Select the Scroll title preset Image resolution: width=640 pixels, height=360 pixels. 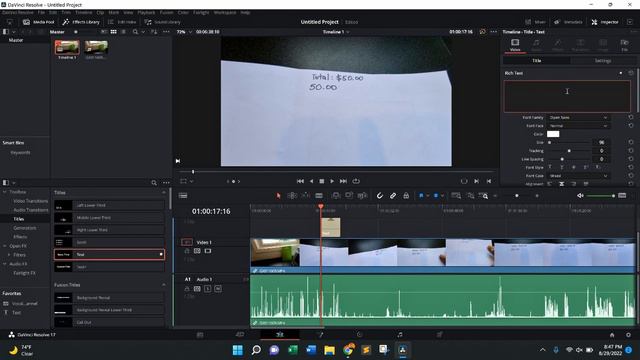coord(109,242)
